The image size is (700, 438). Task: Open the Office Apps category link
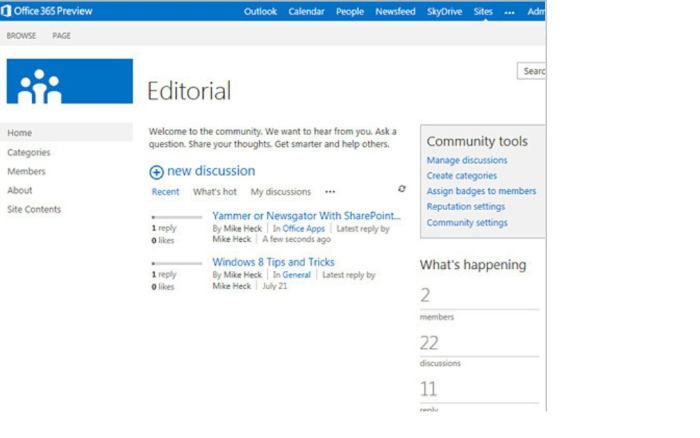[304, 229]
